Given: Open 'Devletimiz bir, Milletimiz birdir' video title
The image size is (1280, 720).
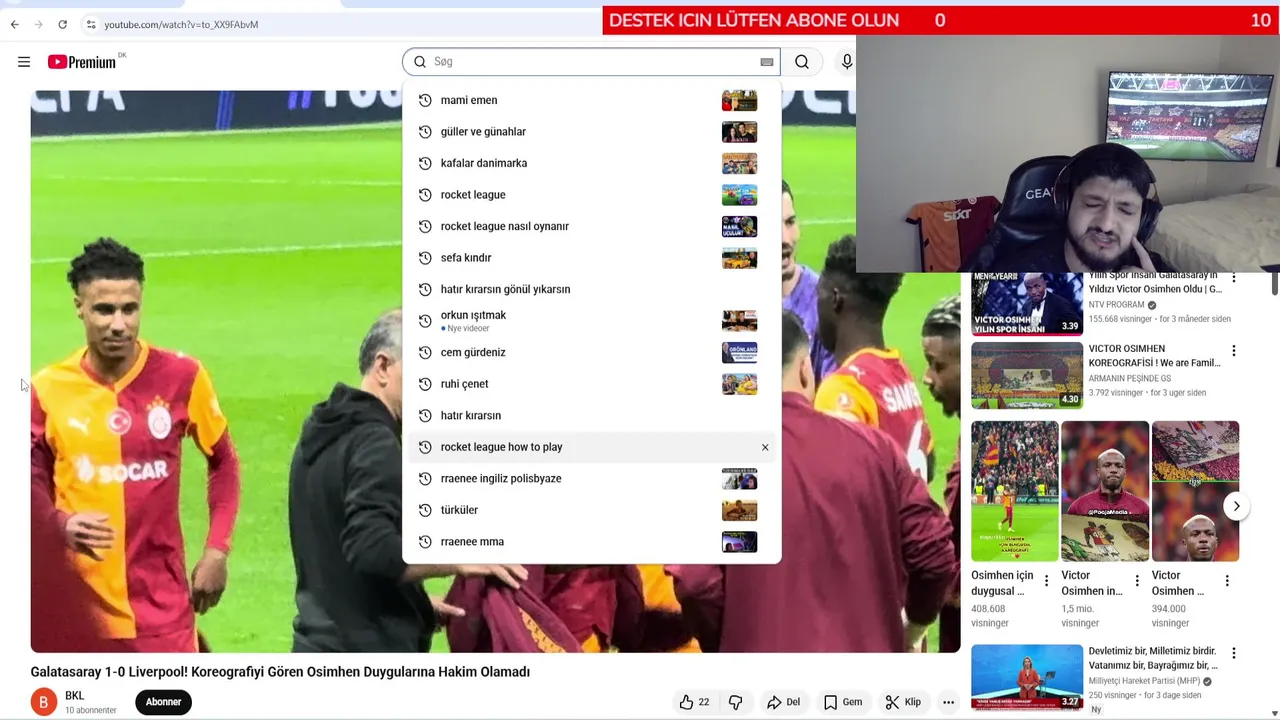Looking at the screenshot, I should pyautogui.click(x=1153, y=658).
